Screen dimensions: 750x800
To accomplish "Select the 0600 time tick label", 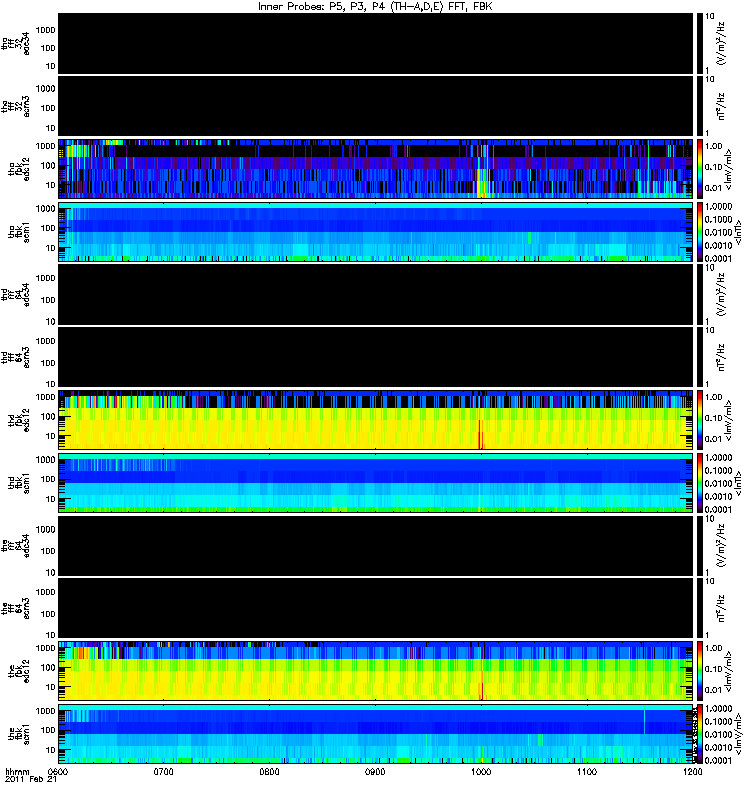I will [58, 773].
